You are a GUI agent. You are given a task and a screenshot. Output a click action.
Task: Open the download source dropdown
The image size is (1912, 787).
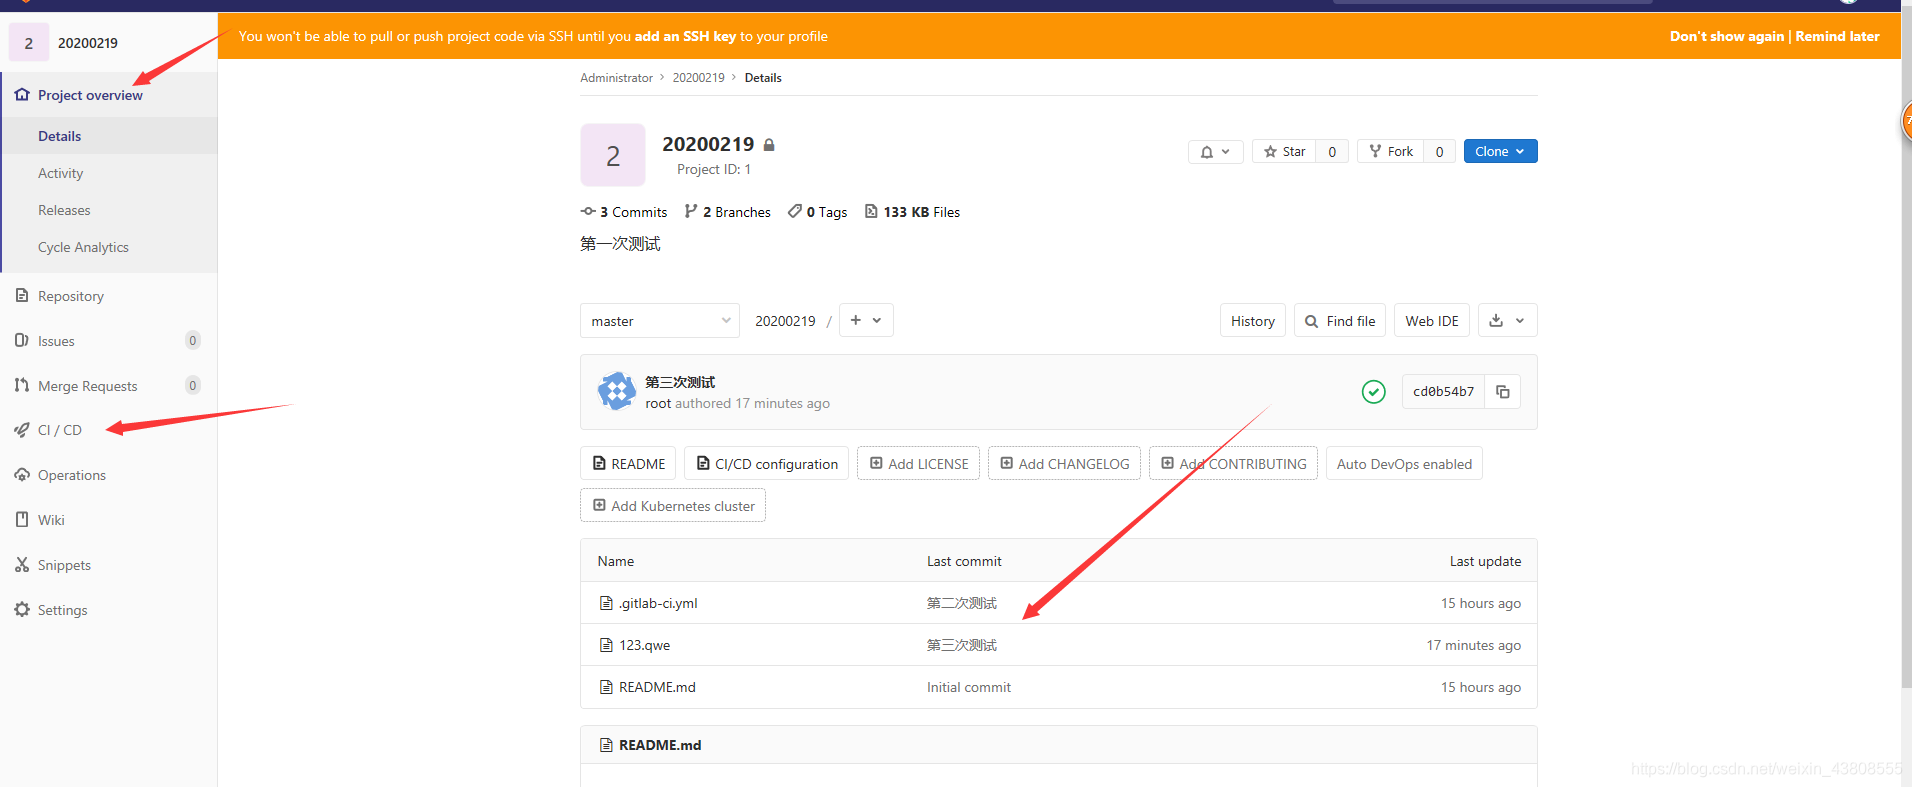click(x=1507, y=321)
